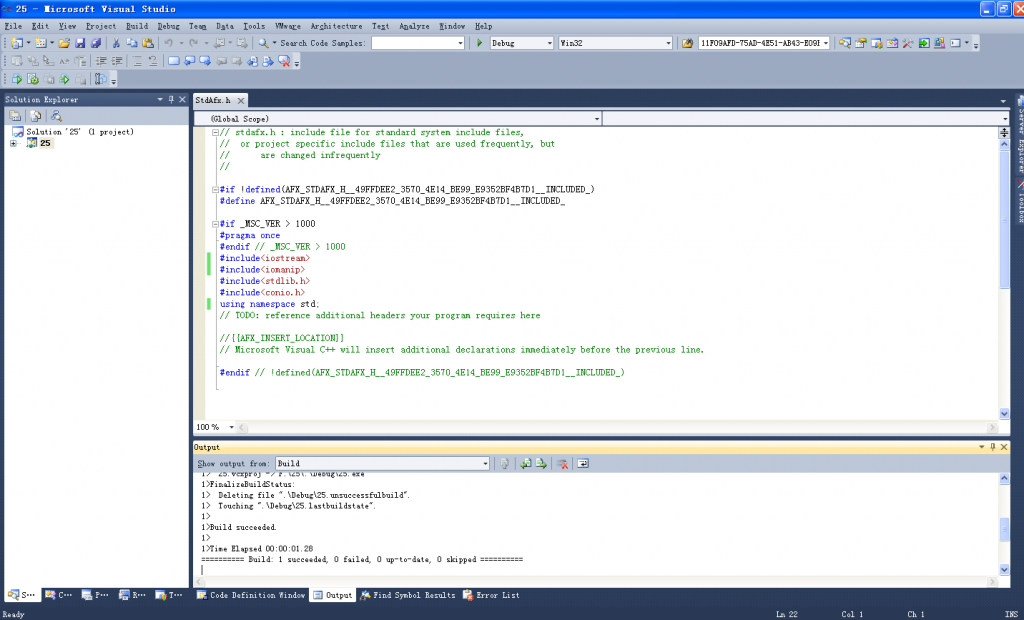Expand the 25 project node in Solution Explorer
Image resolution: width=1024 pixels, height=620 pixels.
point(13,143)
